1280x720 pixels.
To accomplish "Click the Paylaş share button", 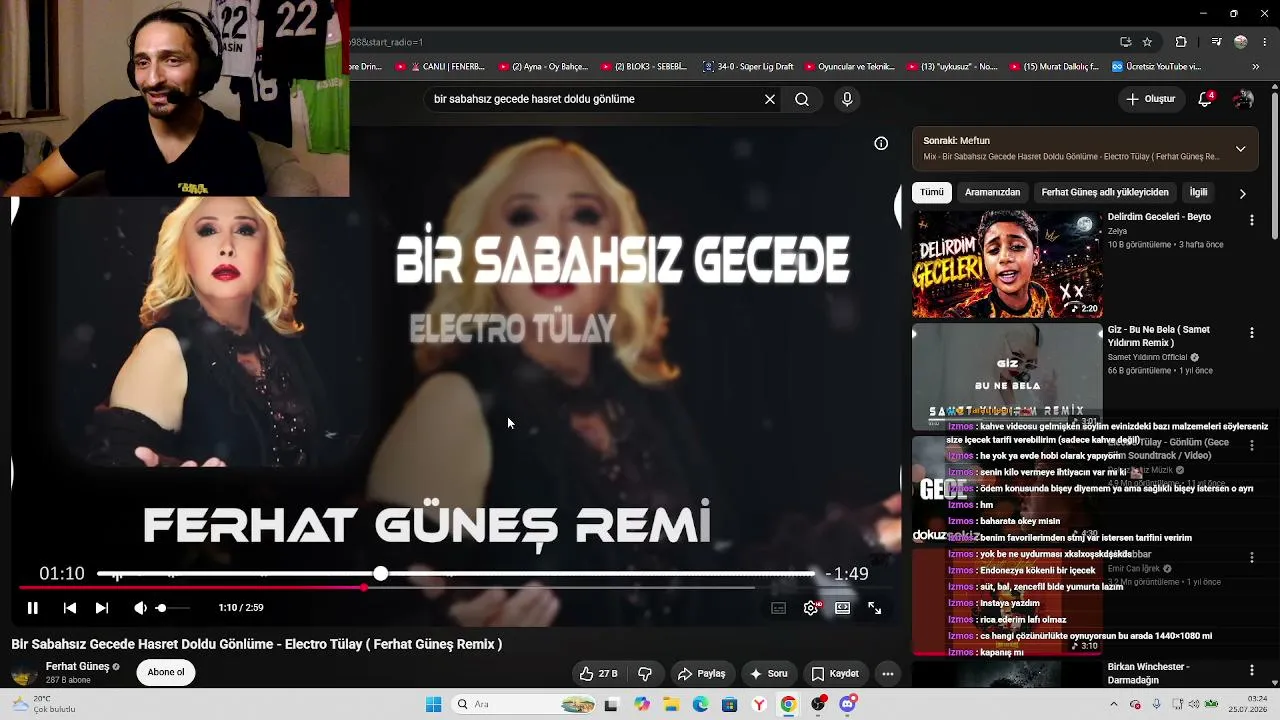I will click(701, 674).
